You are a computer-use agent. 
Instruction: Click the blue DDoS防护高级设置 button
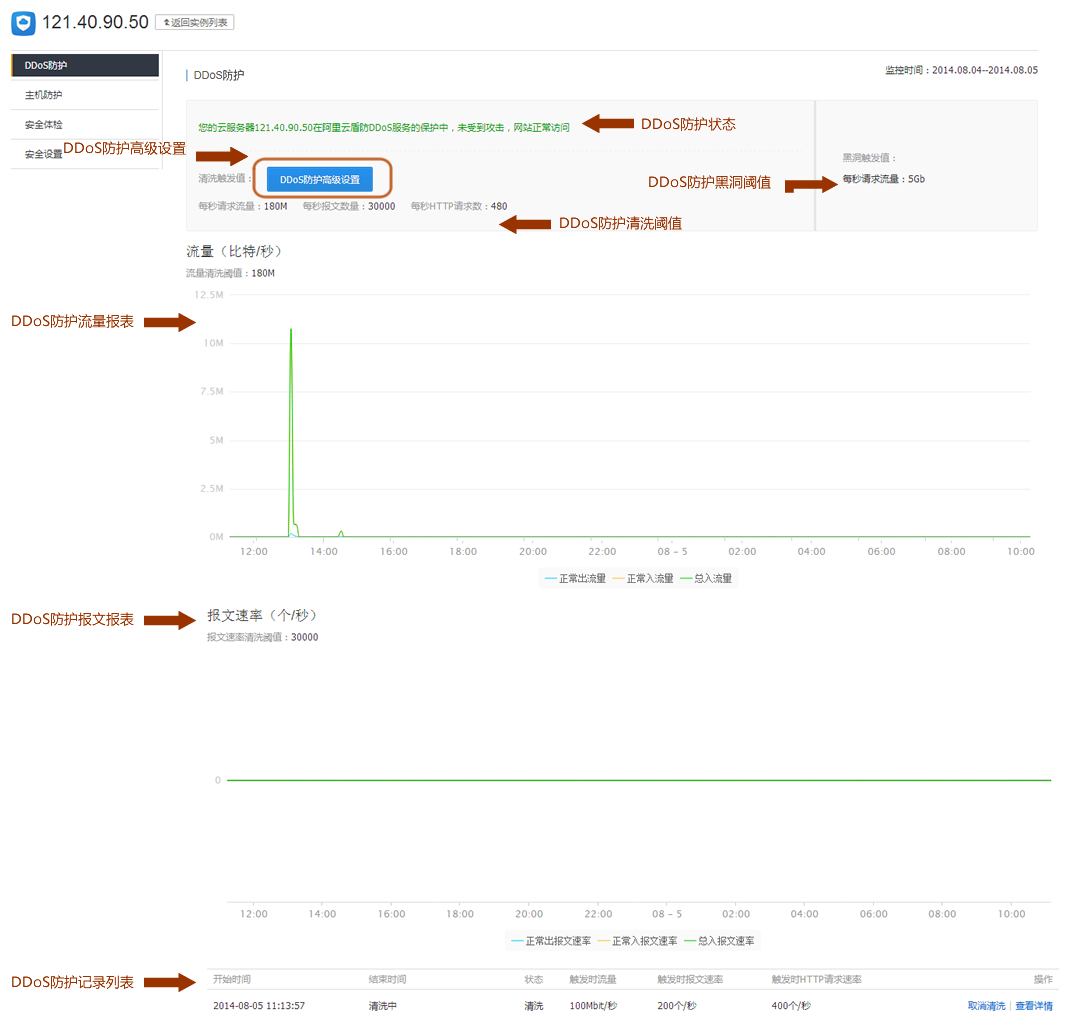(319, 180)
